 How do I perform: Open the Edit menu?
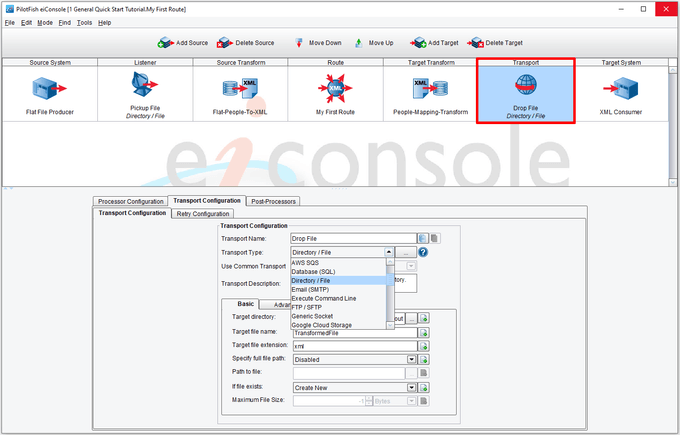pos(26,23)
